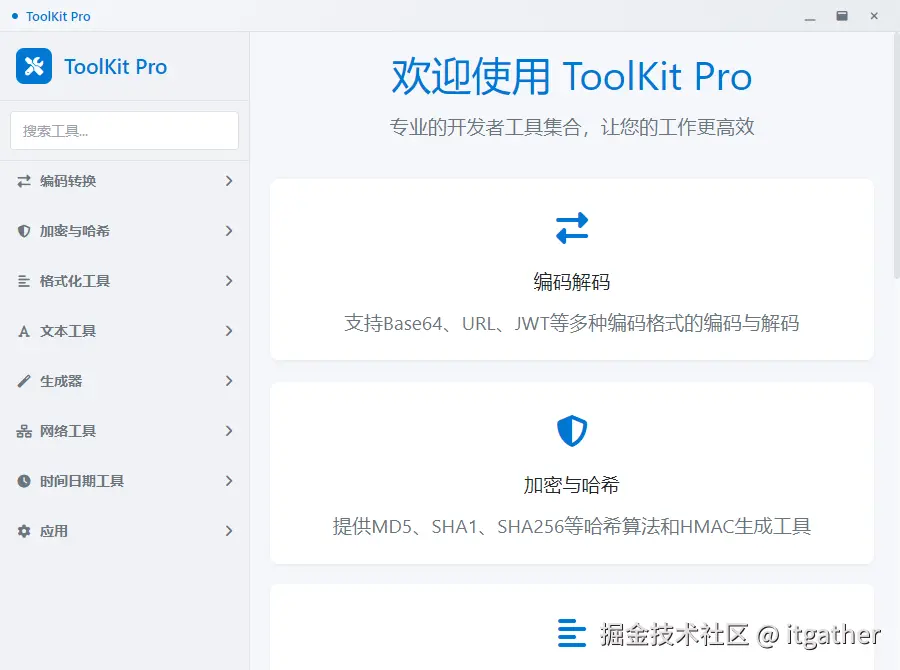The image size is (900, 670).
Task: Open the 生成器 category
Action: (125, 381)
